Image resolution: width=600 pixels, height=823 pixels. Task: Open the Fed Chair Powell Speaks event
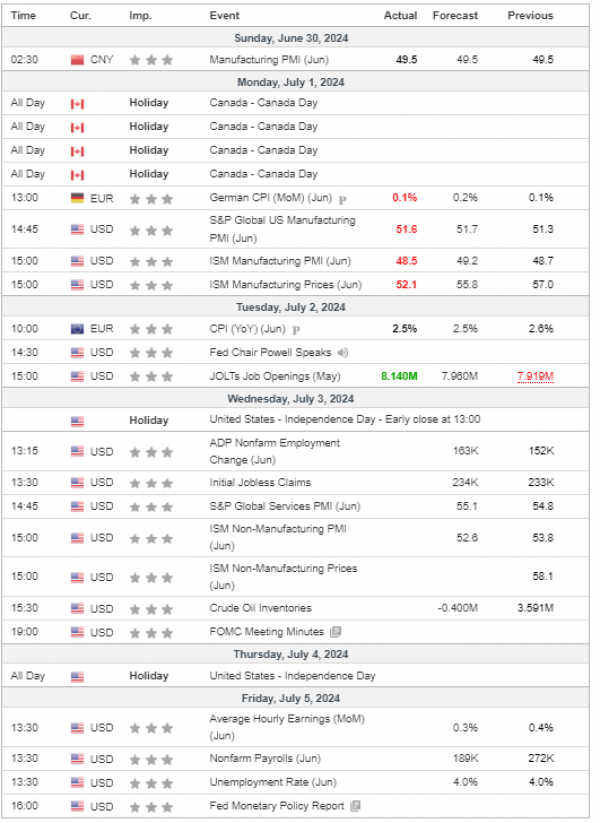coord(270,353)
